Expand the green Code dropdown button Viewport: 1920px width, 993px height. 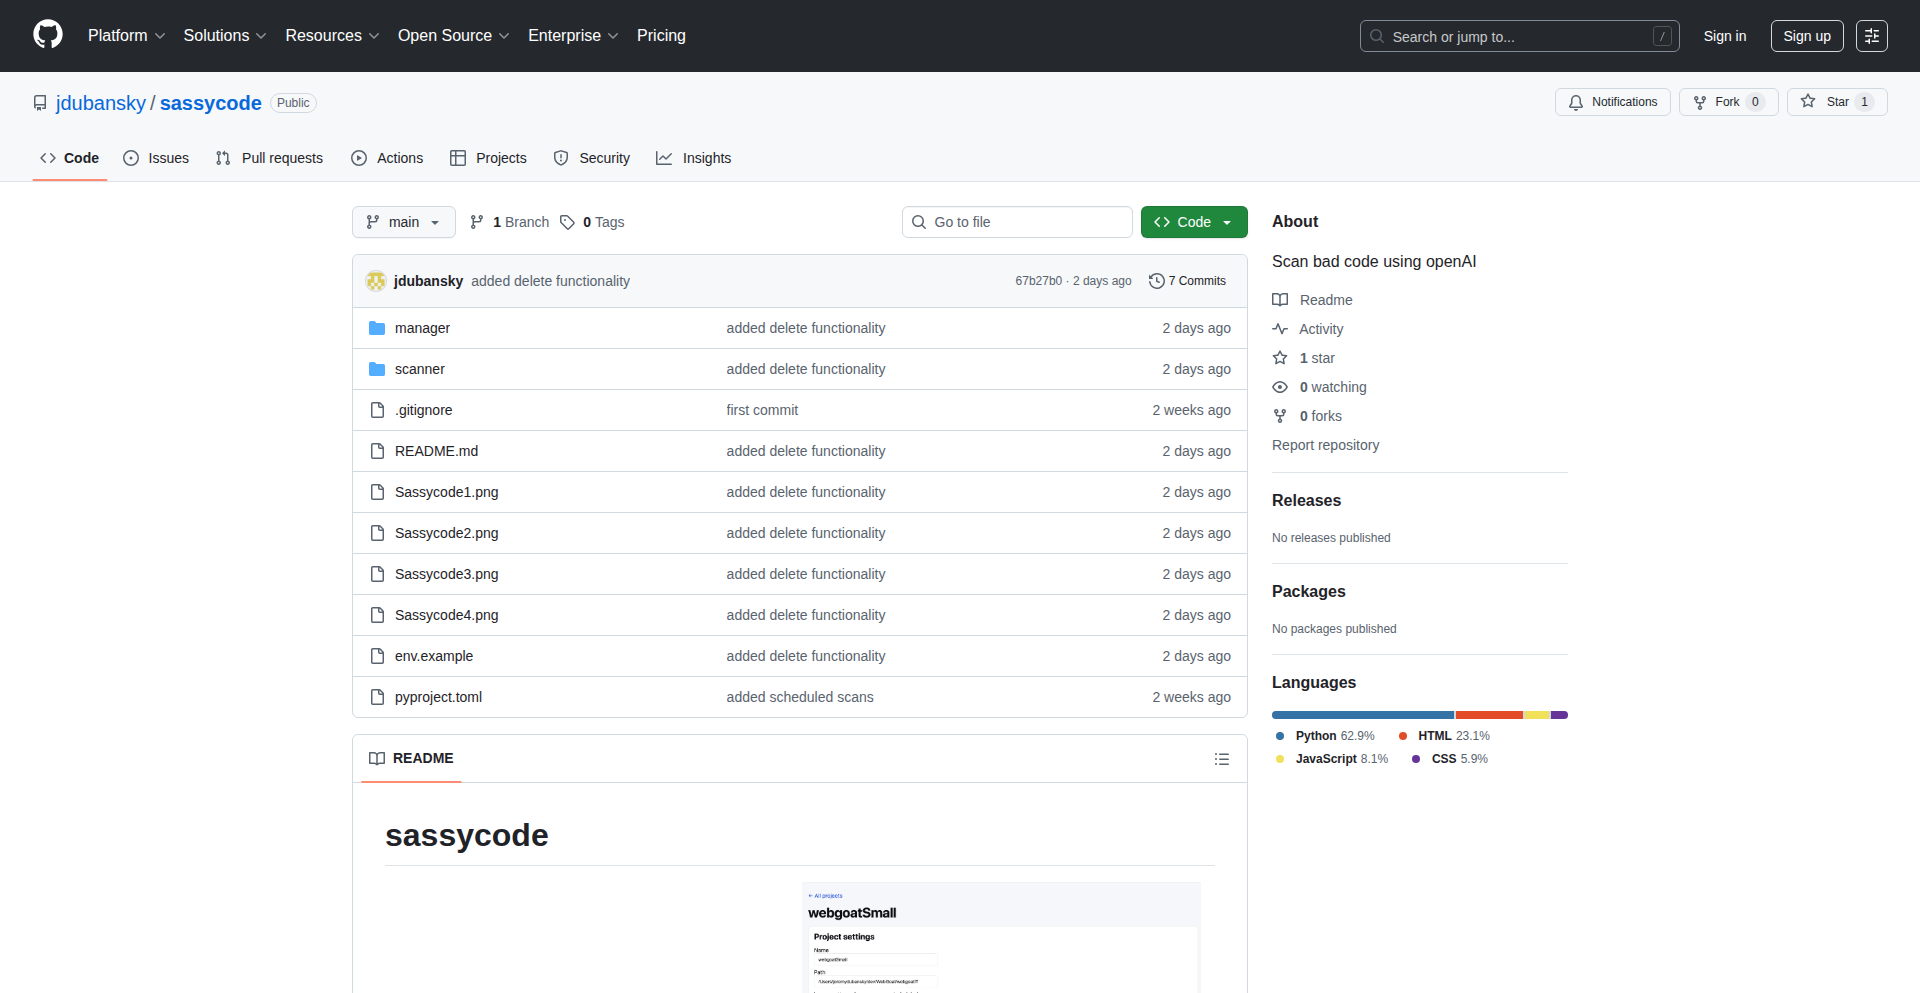pos(1193,222)
